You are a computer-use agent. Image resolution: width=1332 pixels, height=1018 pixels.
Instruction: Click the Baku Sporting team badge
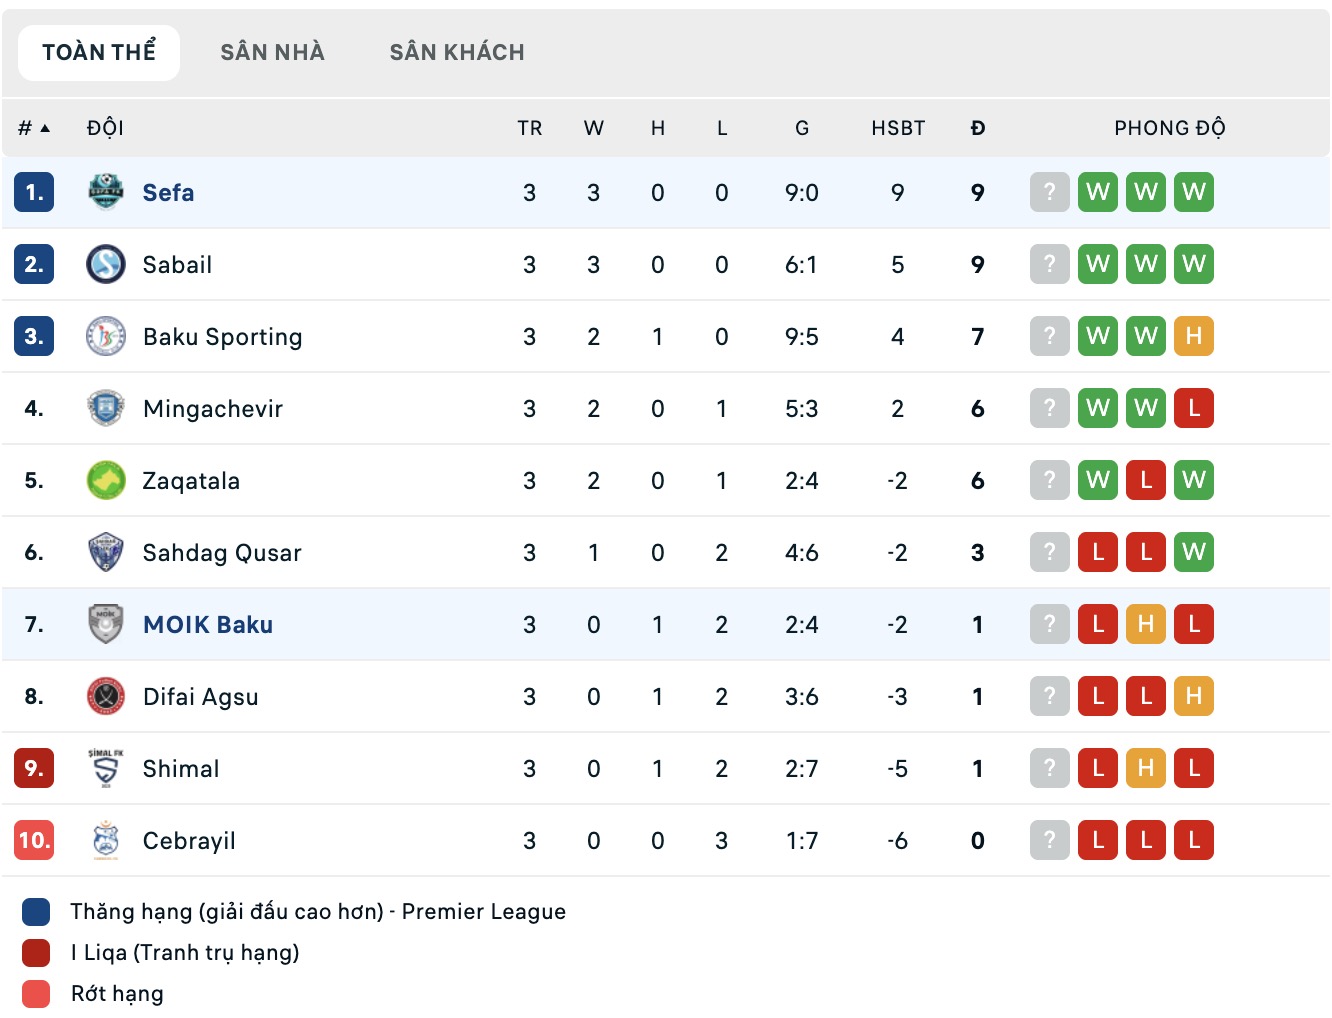coord(105,336)
